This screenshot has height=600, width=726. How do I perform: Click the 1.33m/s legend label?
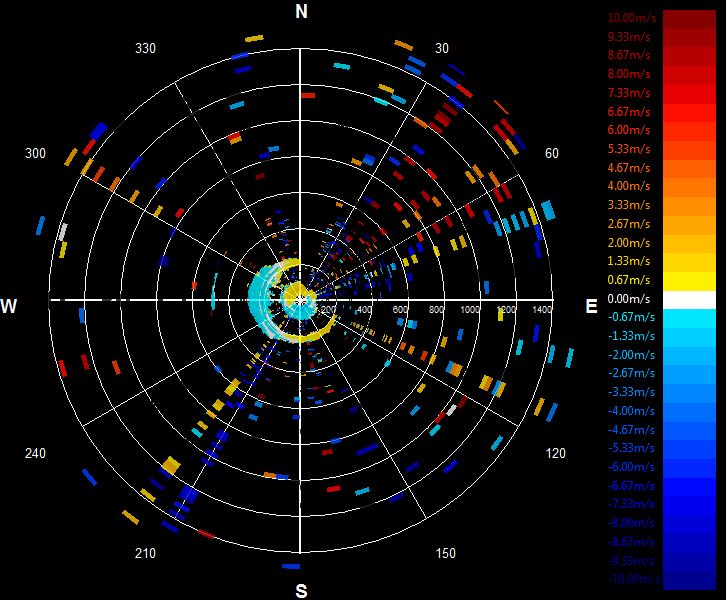coord(629,261)
